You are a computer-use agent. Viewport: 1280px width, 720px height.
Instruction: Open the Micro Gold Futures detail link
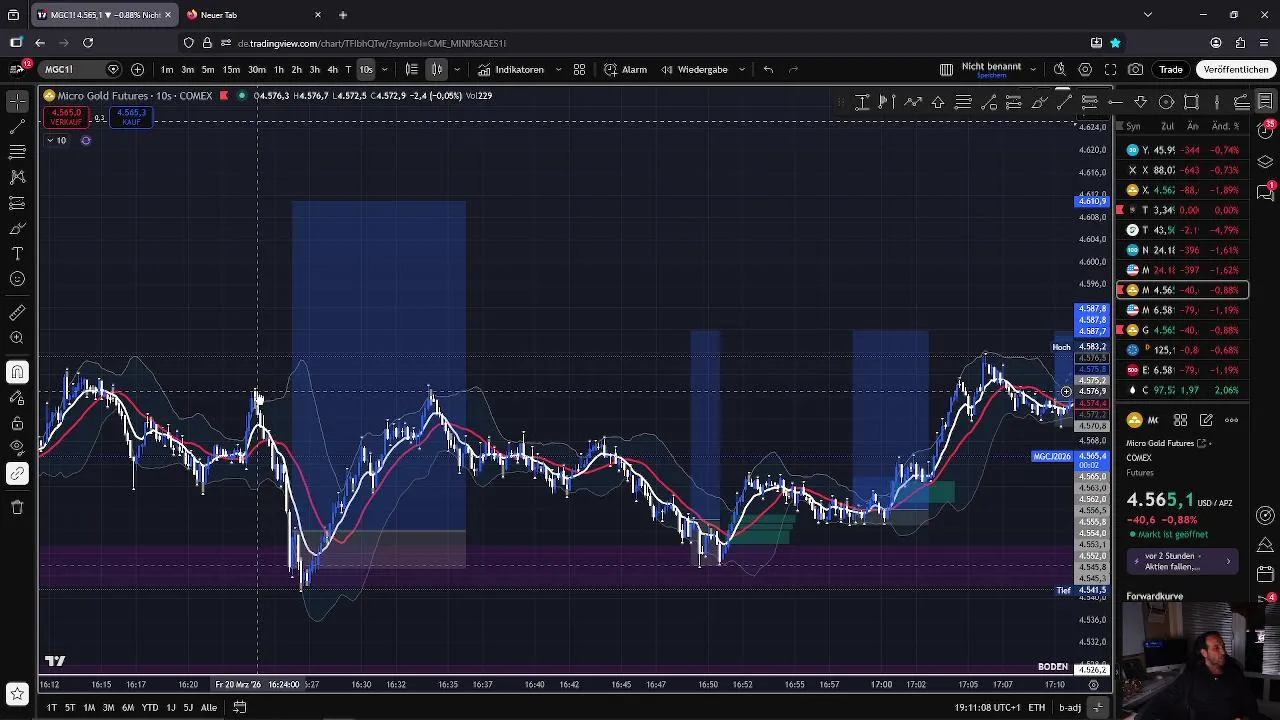1166,443
